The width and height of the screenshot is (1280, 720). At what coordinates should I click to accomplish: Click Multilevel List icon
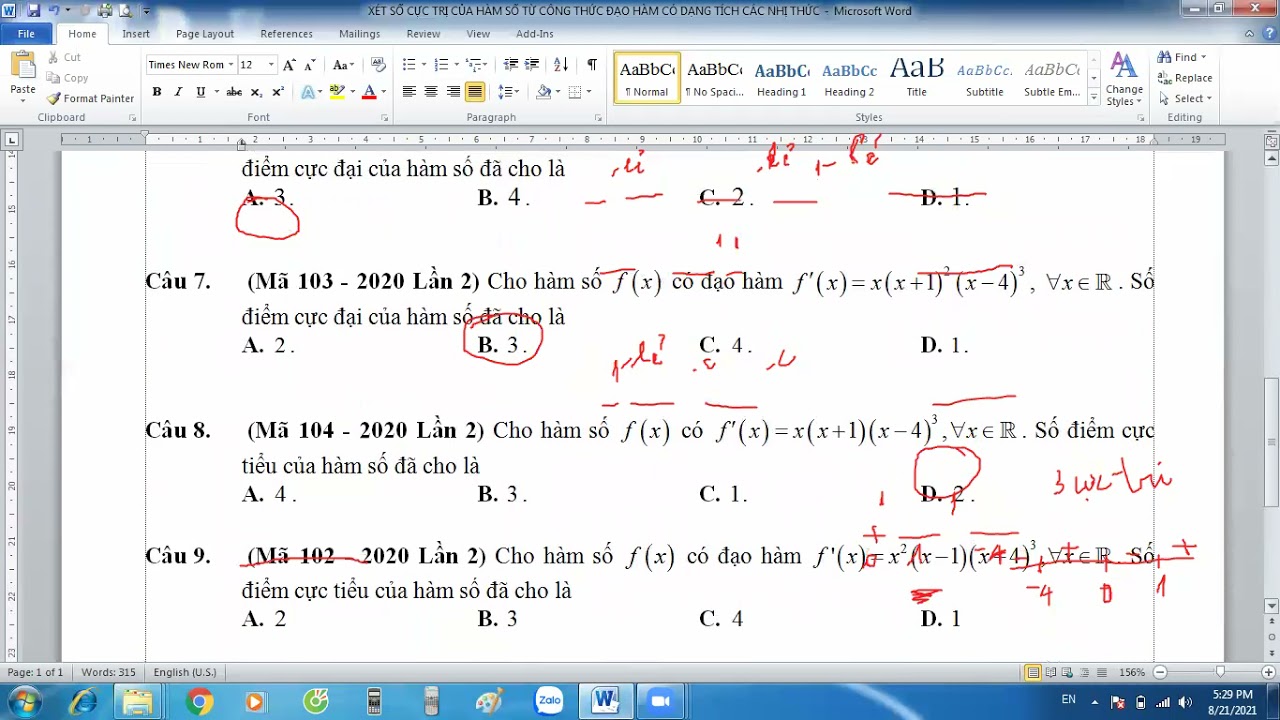(x=474, y=65)
